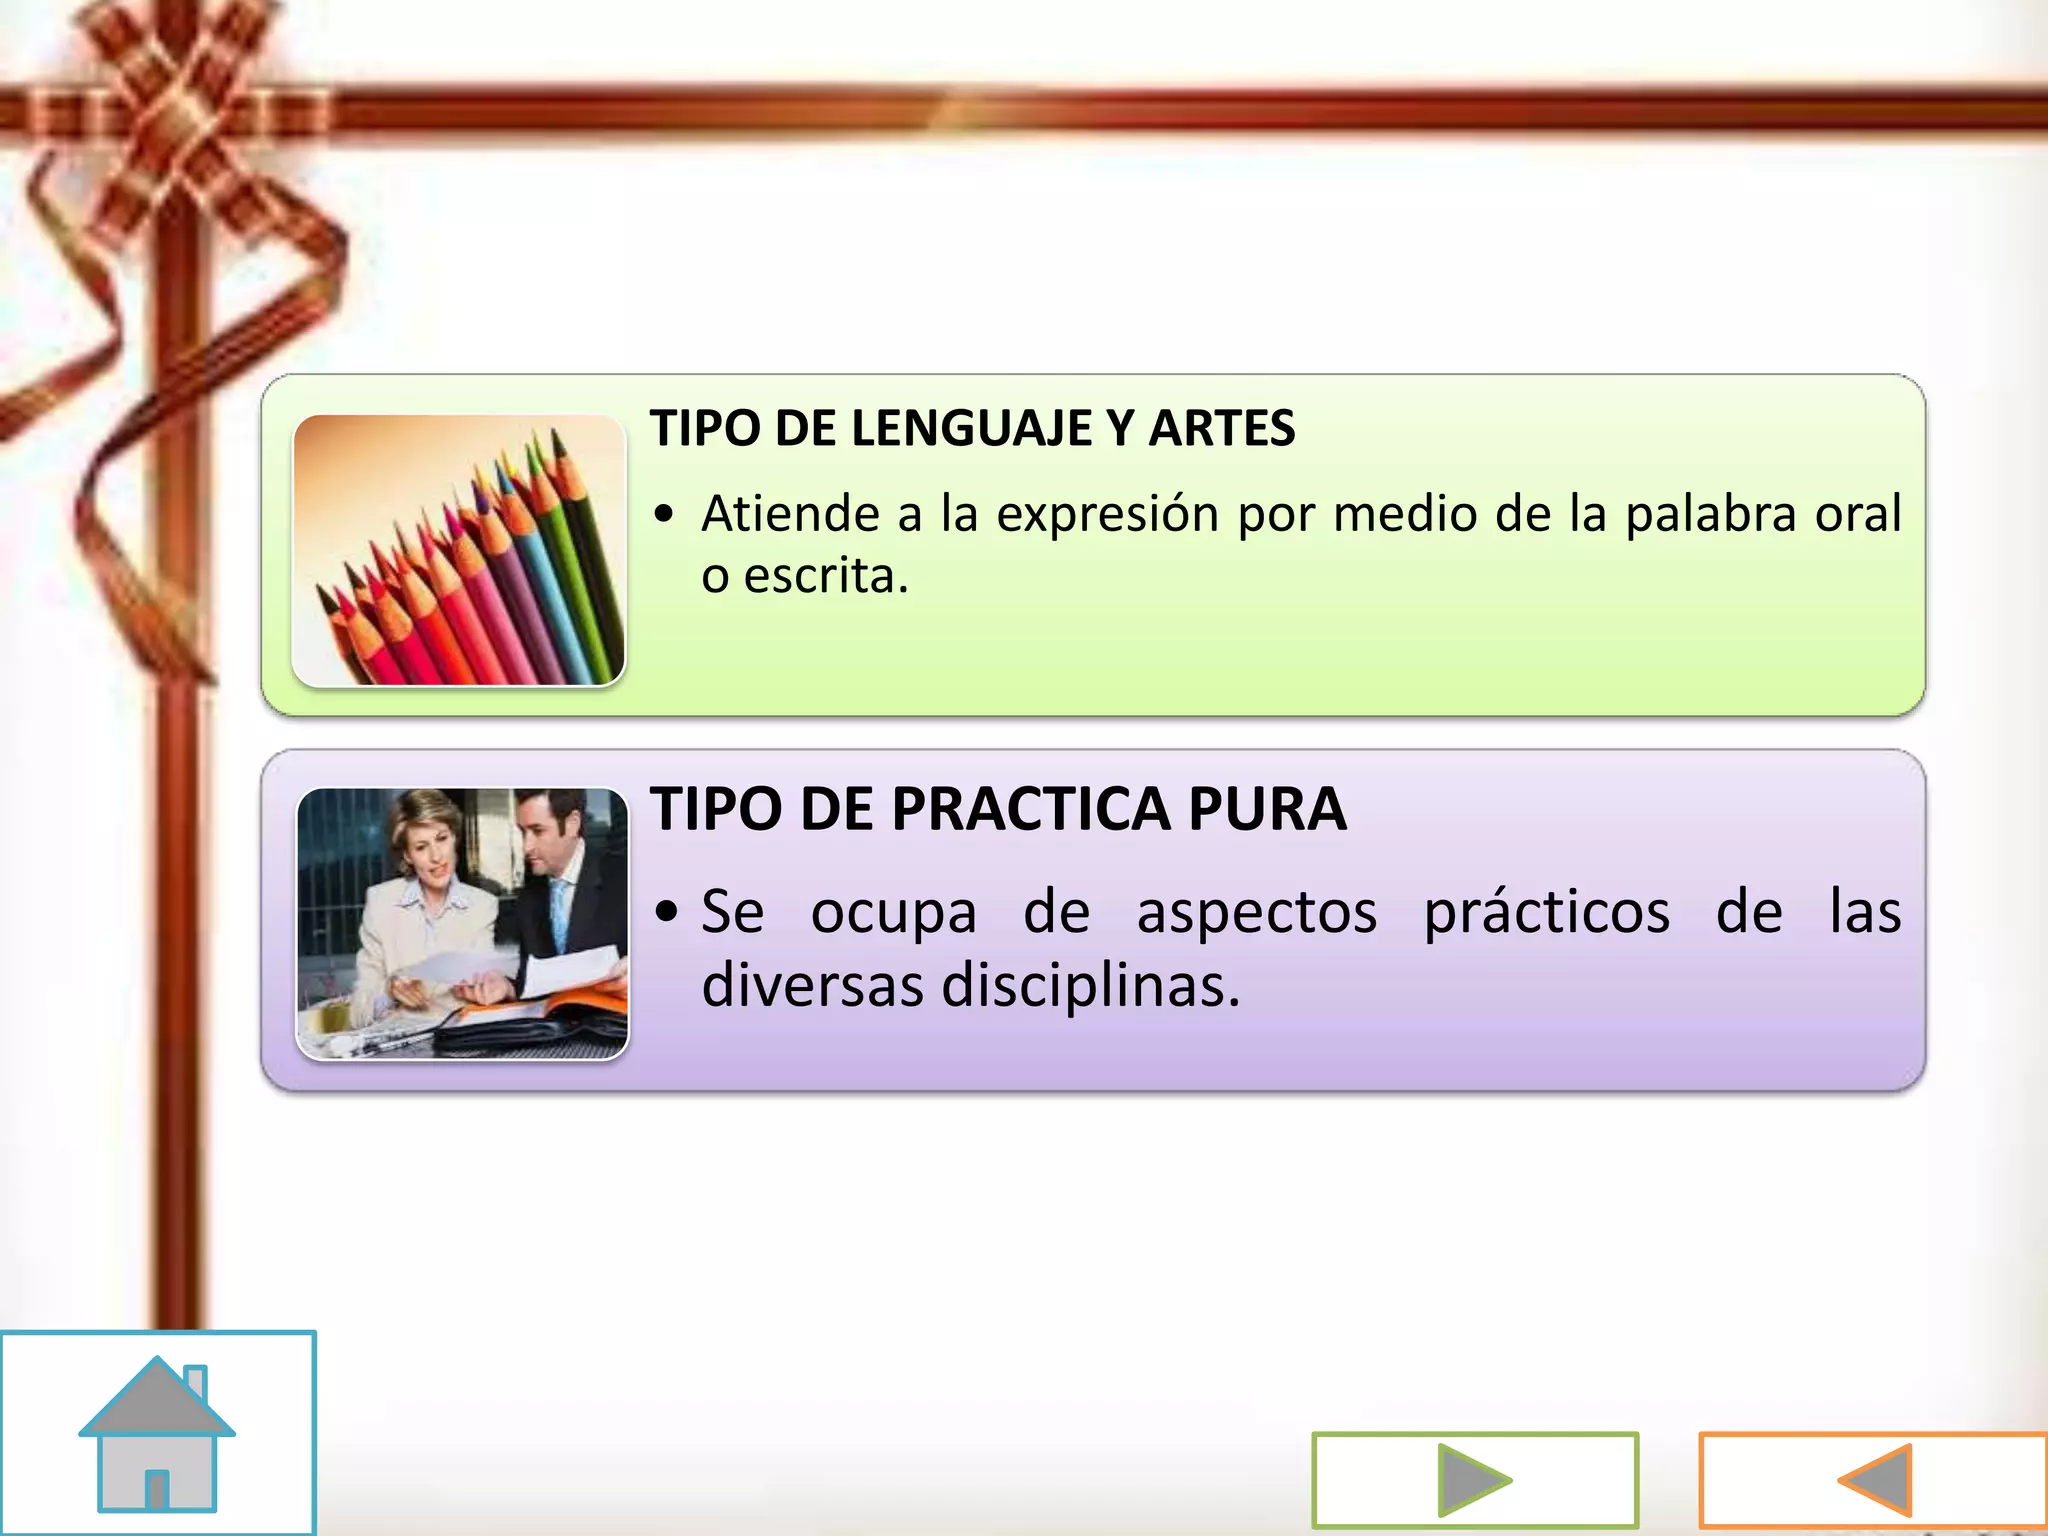Click the text 'diversas disciplinas.'
Viewport: 2048px width, 1536px height.
(x=971, y=985)
